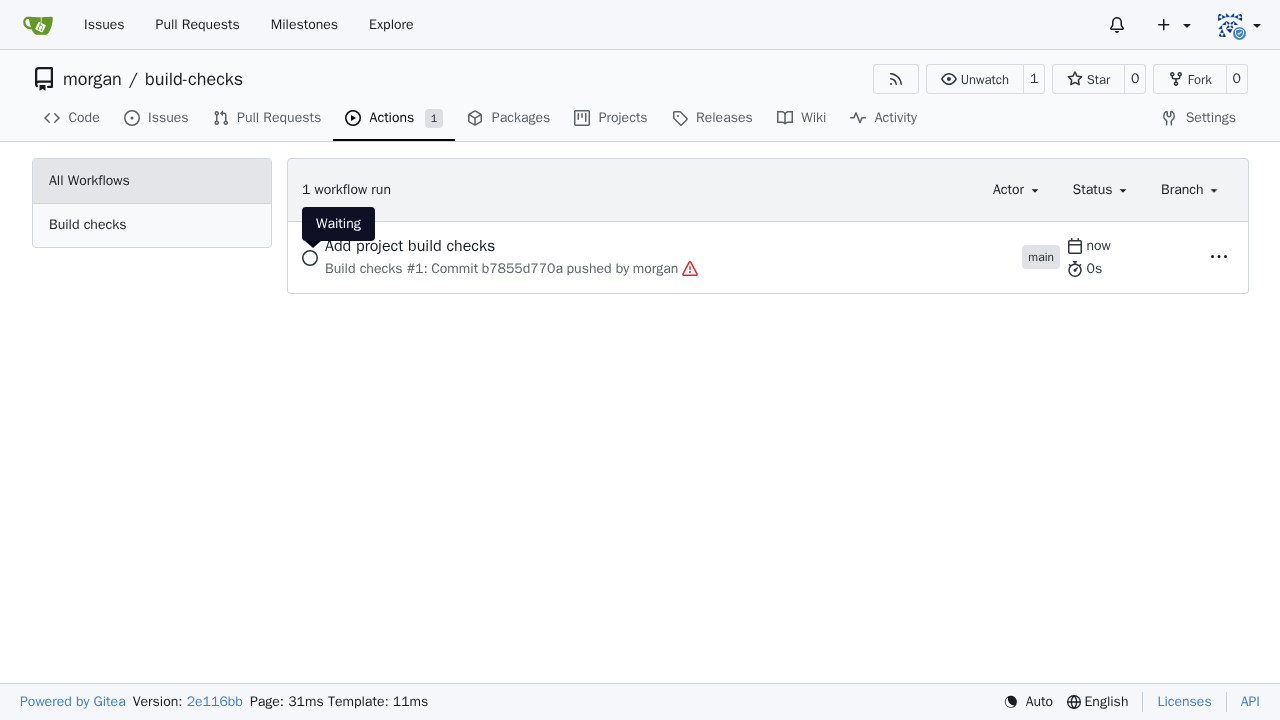This screenshot has width=1280, height=720.
Task: Expand the Branch filter dropdown
Action: (x=1189, y=190)
